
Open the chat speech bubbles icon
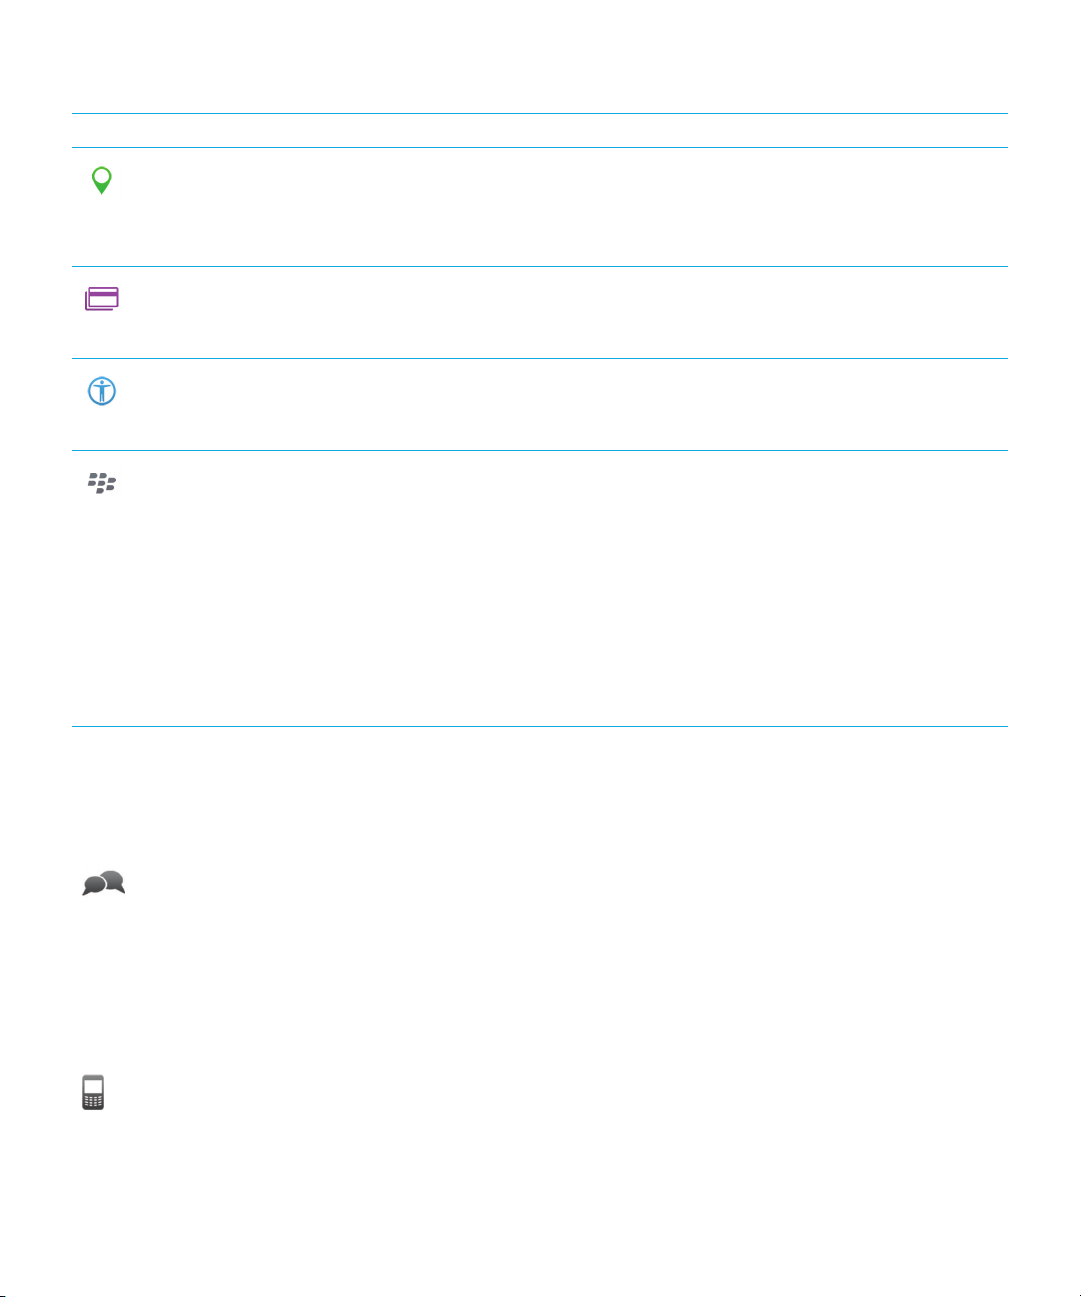pyautogui.click(x=104, y=883)
